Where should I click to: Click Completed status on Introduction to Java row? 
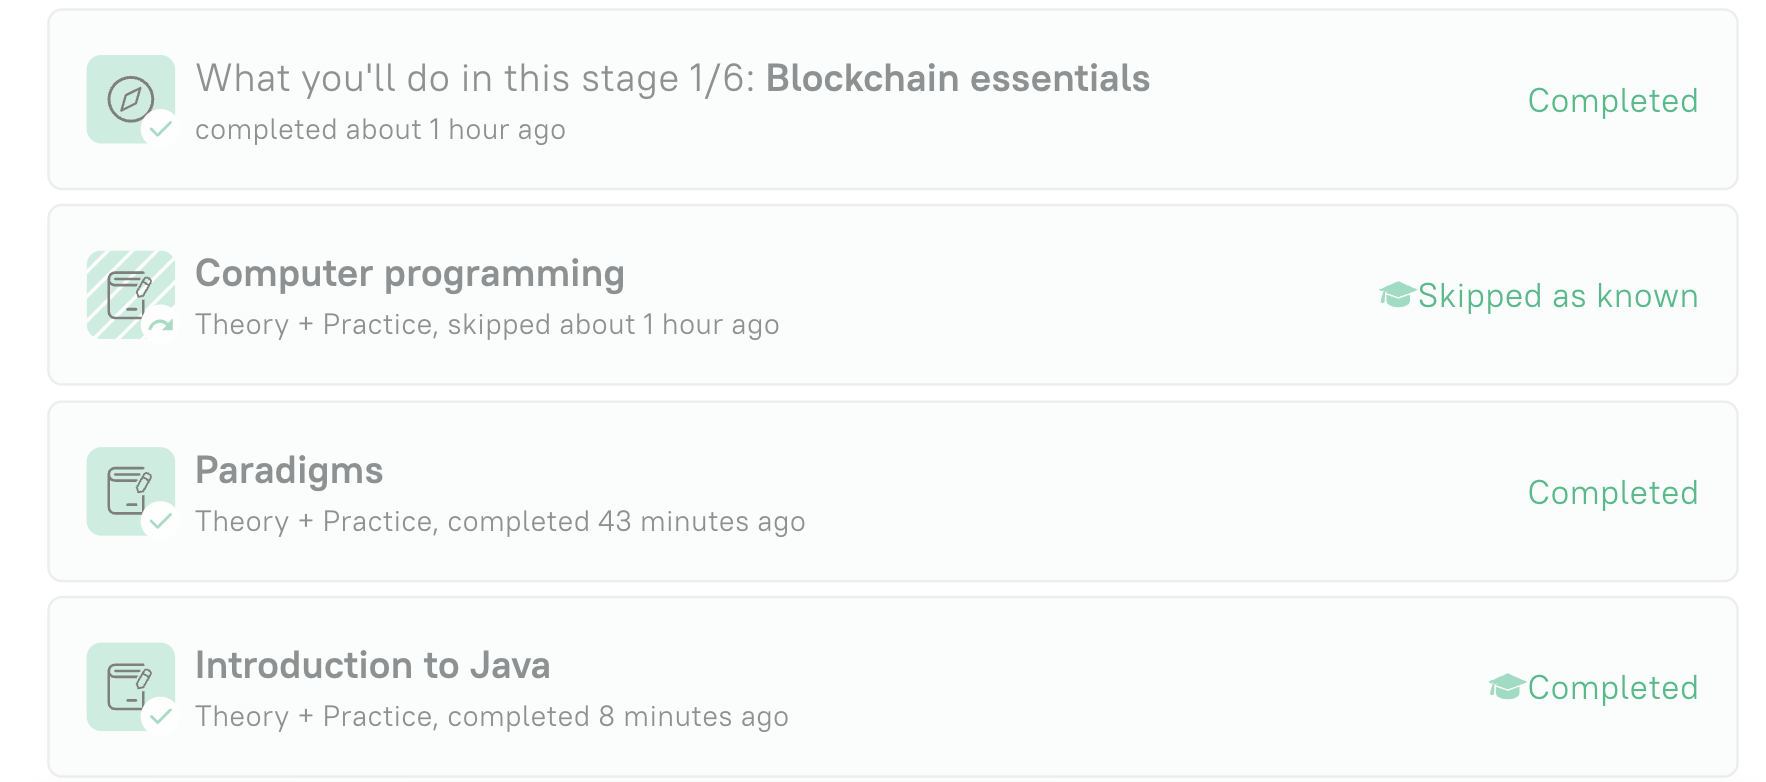pos(1613,688)
